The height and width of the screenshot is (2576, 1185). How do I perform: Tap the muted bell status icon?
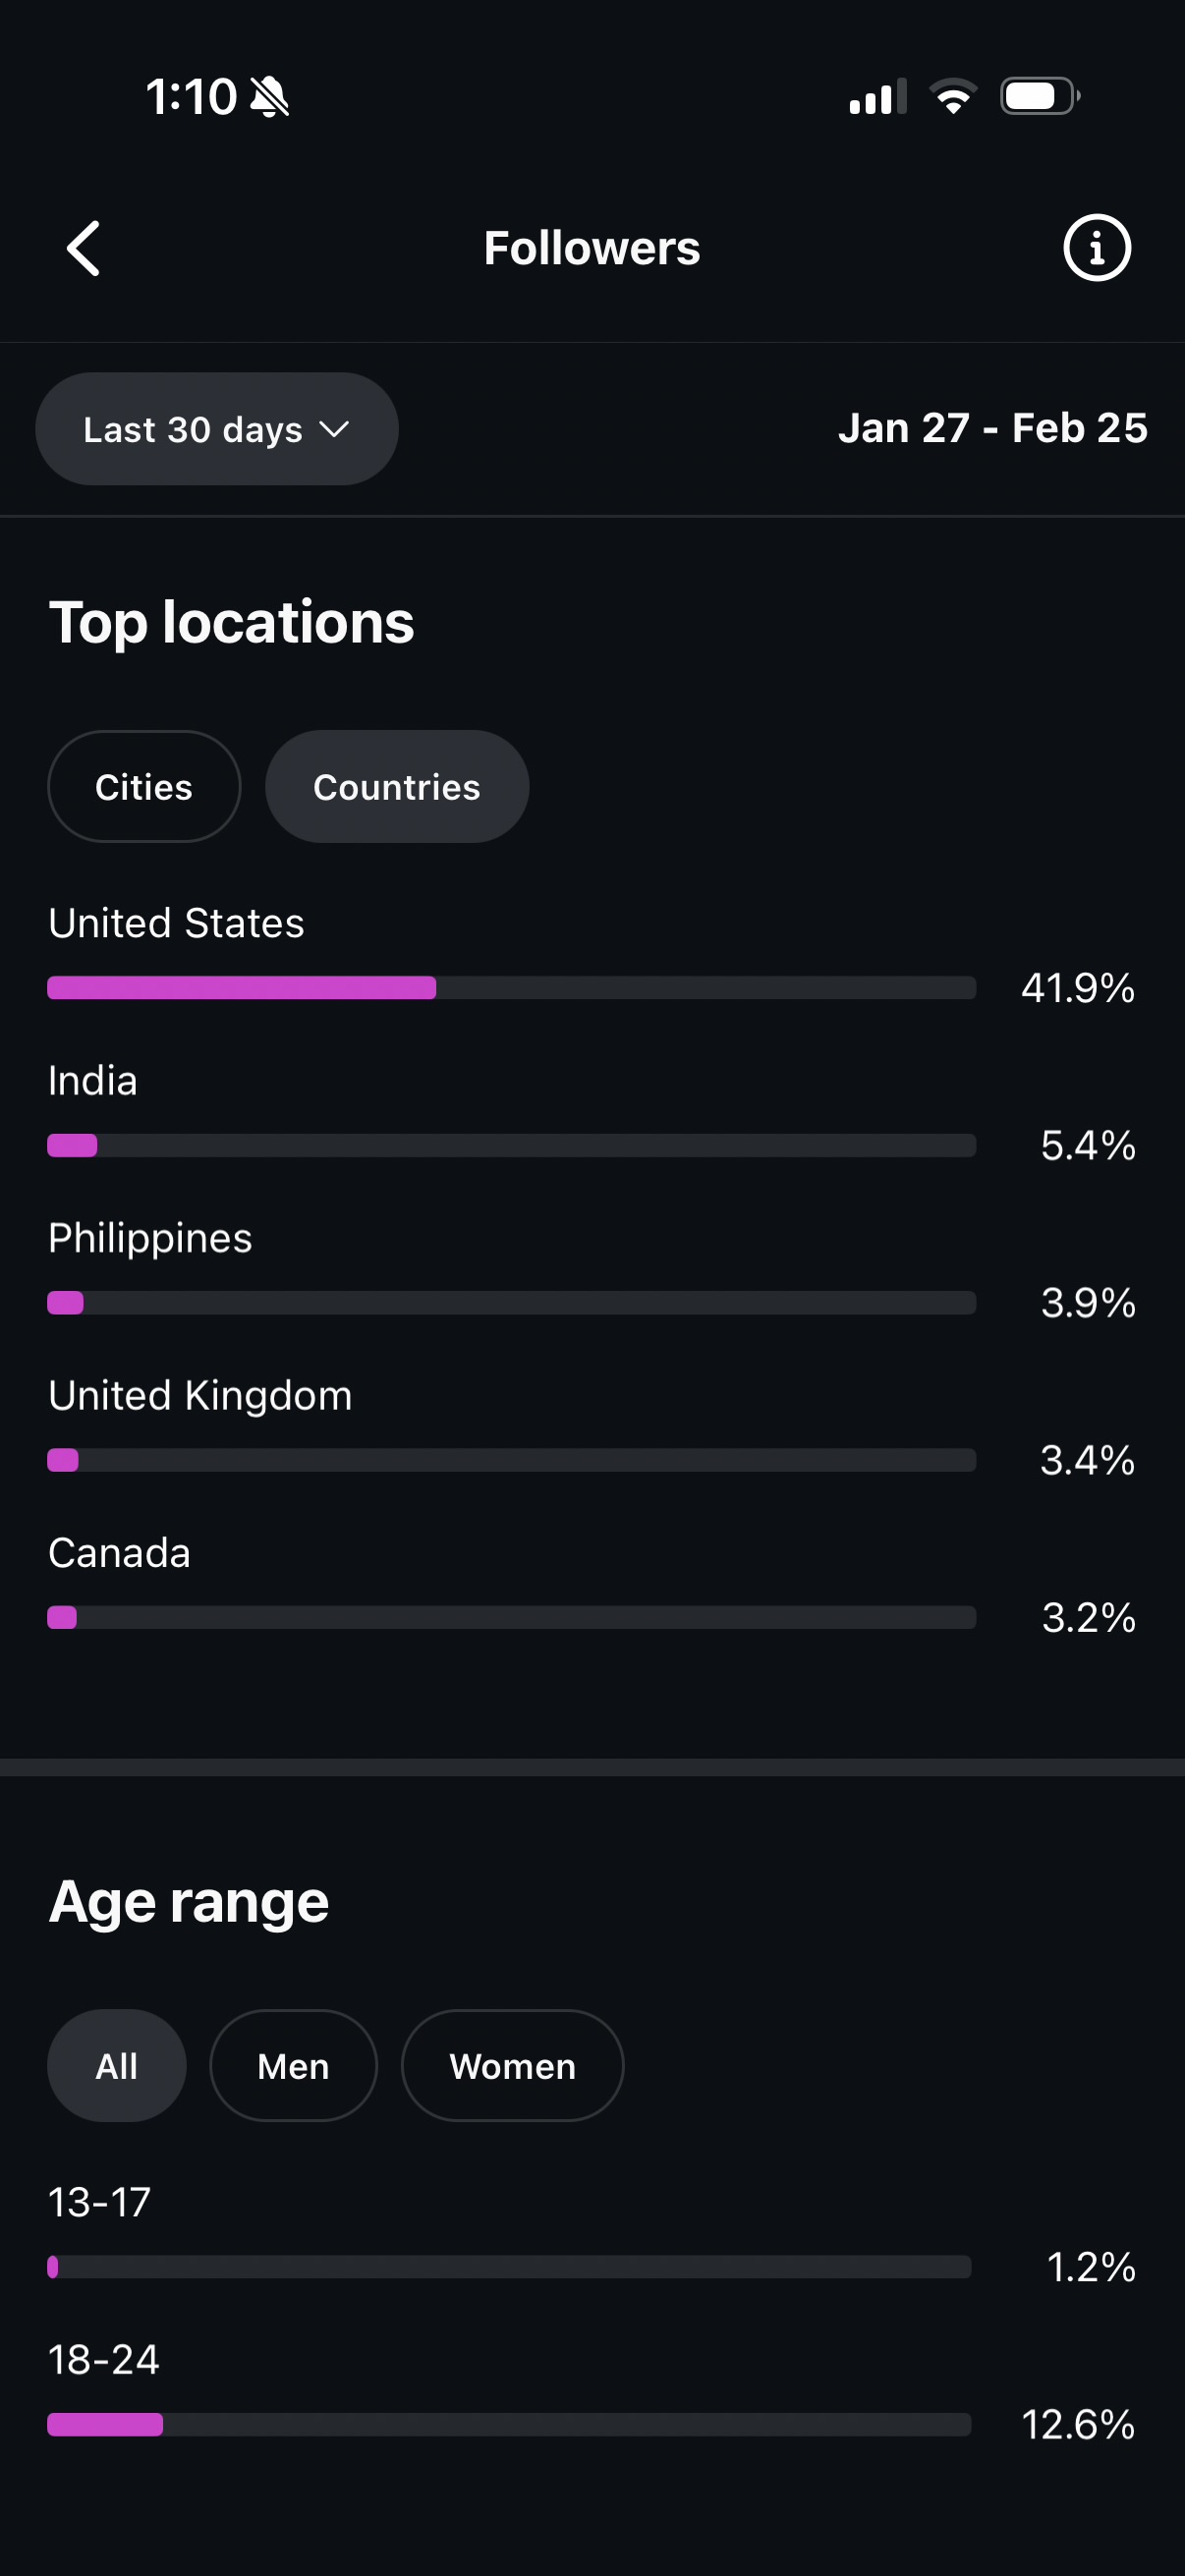pos(270,98)
